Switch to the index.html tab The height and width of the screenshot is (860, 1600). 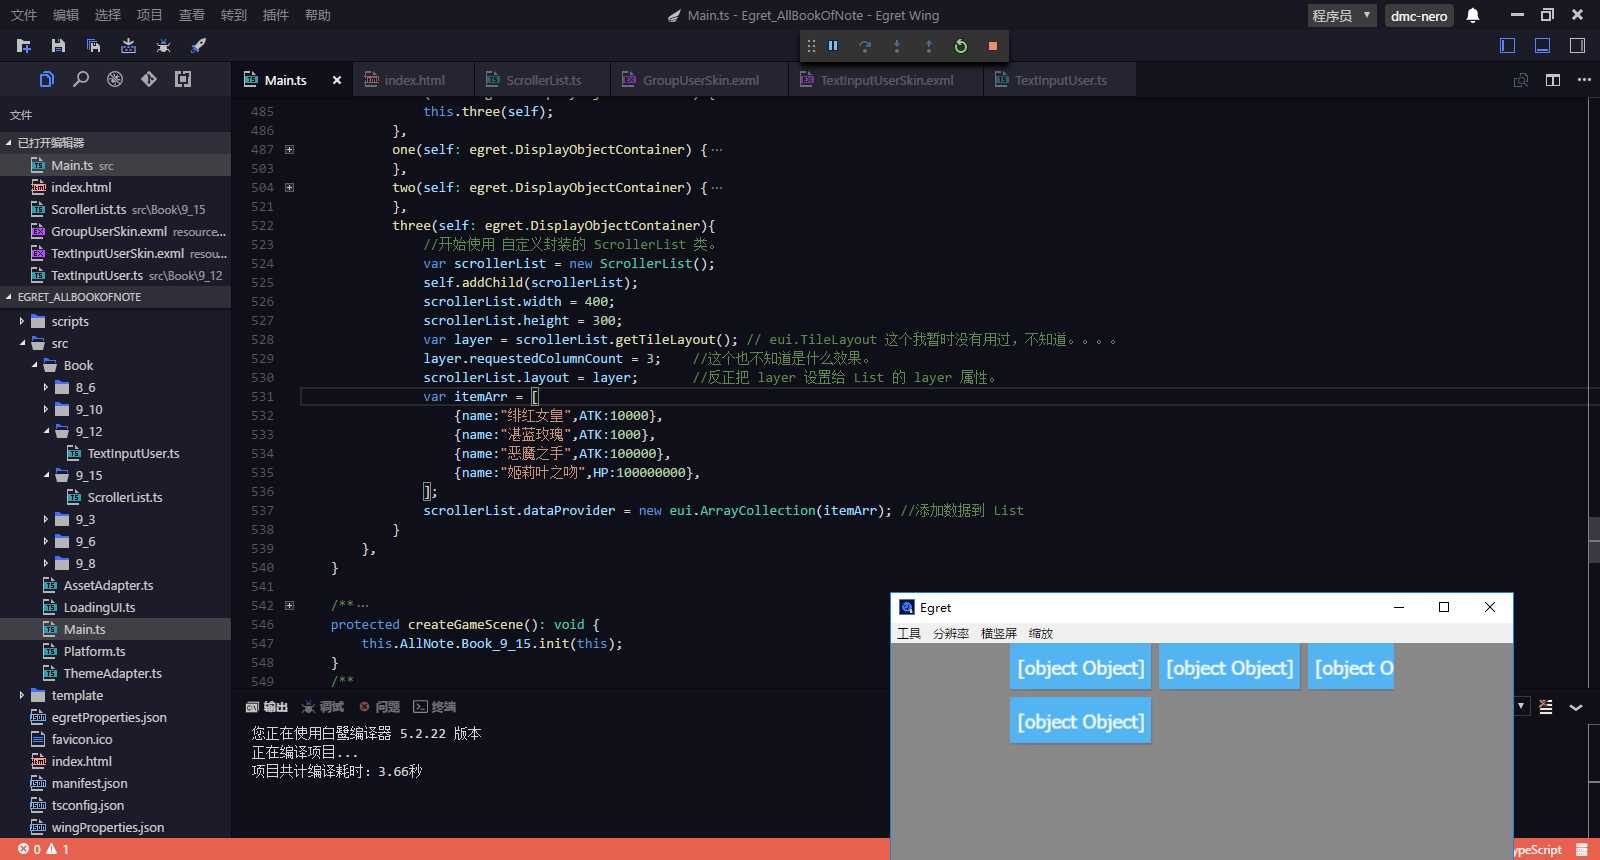click(x=411, y=80)
